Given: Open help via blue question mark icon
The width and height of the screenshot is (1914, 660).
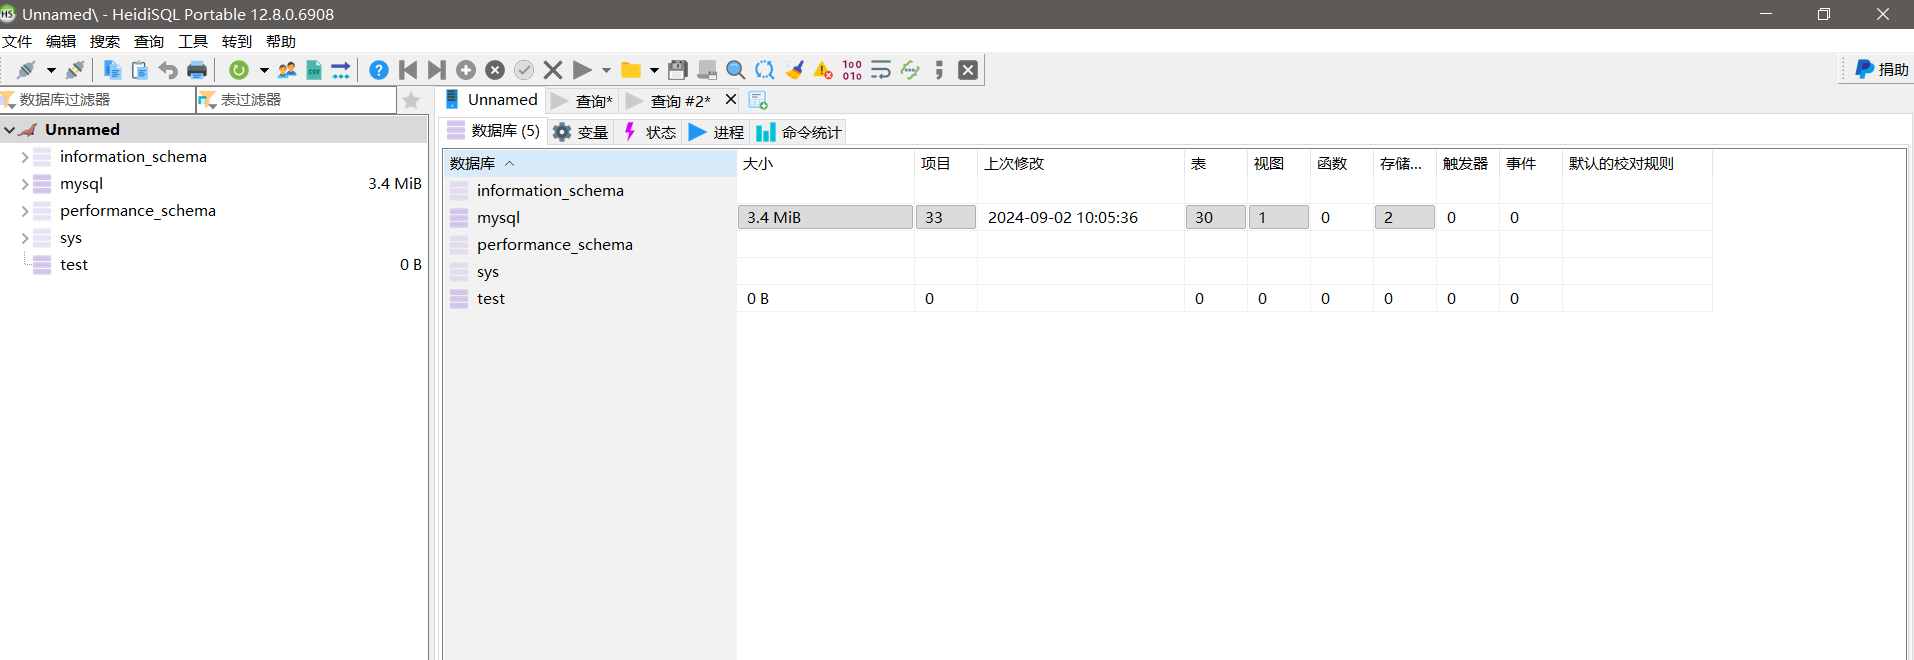Looking at the screenshot, I should 379,70.
